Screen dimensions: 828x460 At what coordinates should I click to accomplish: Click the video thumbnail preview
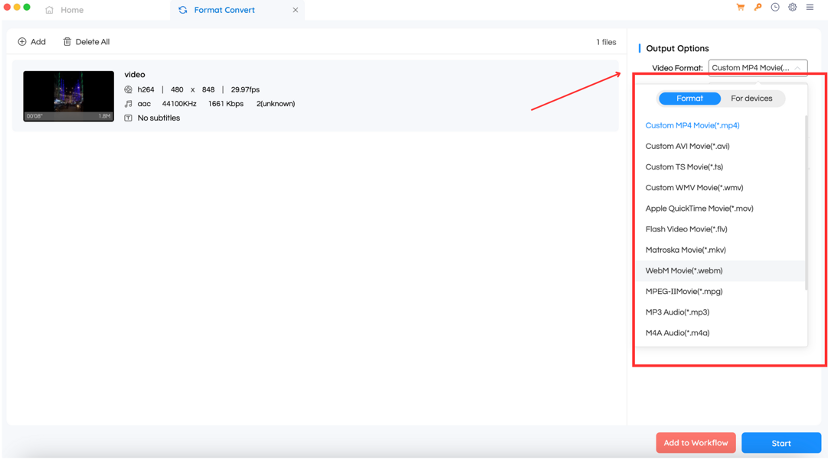click(68, 96)
